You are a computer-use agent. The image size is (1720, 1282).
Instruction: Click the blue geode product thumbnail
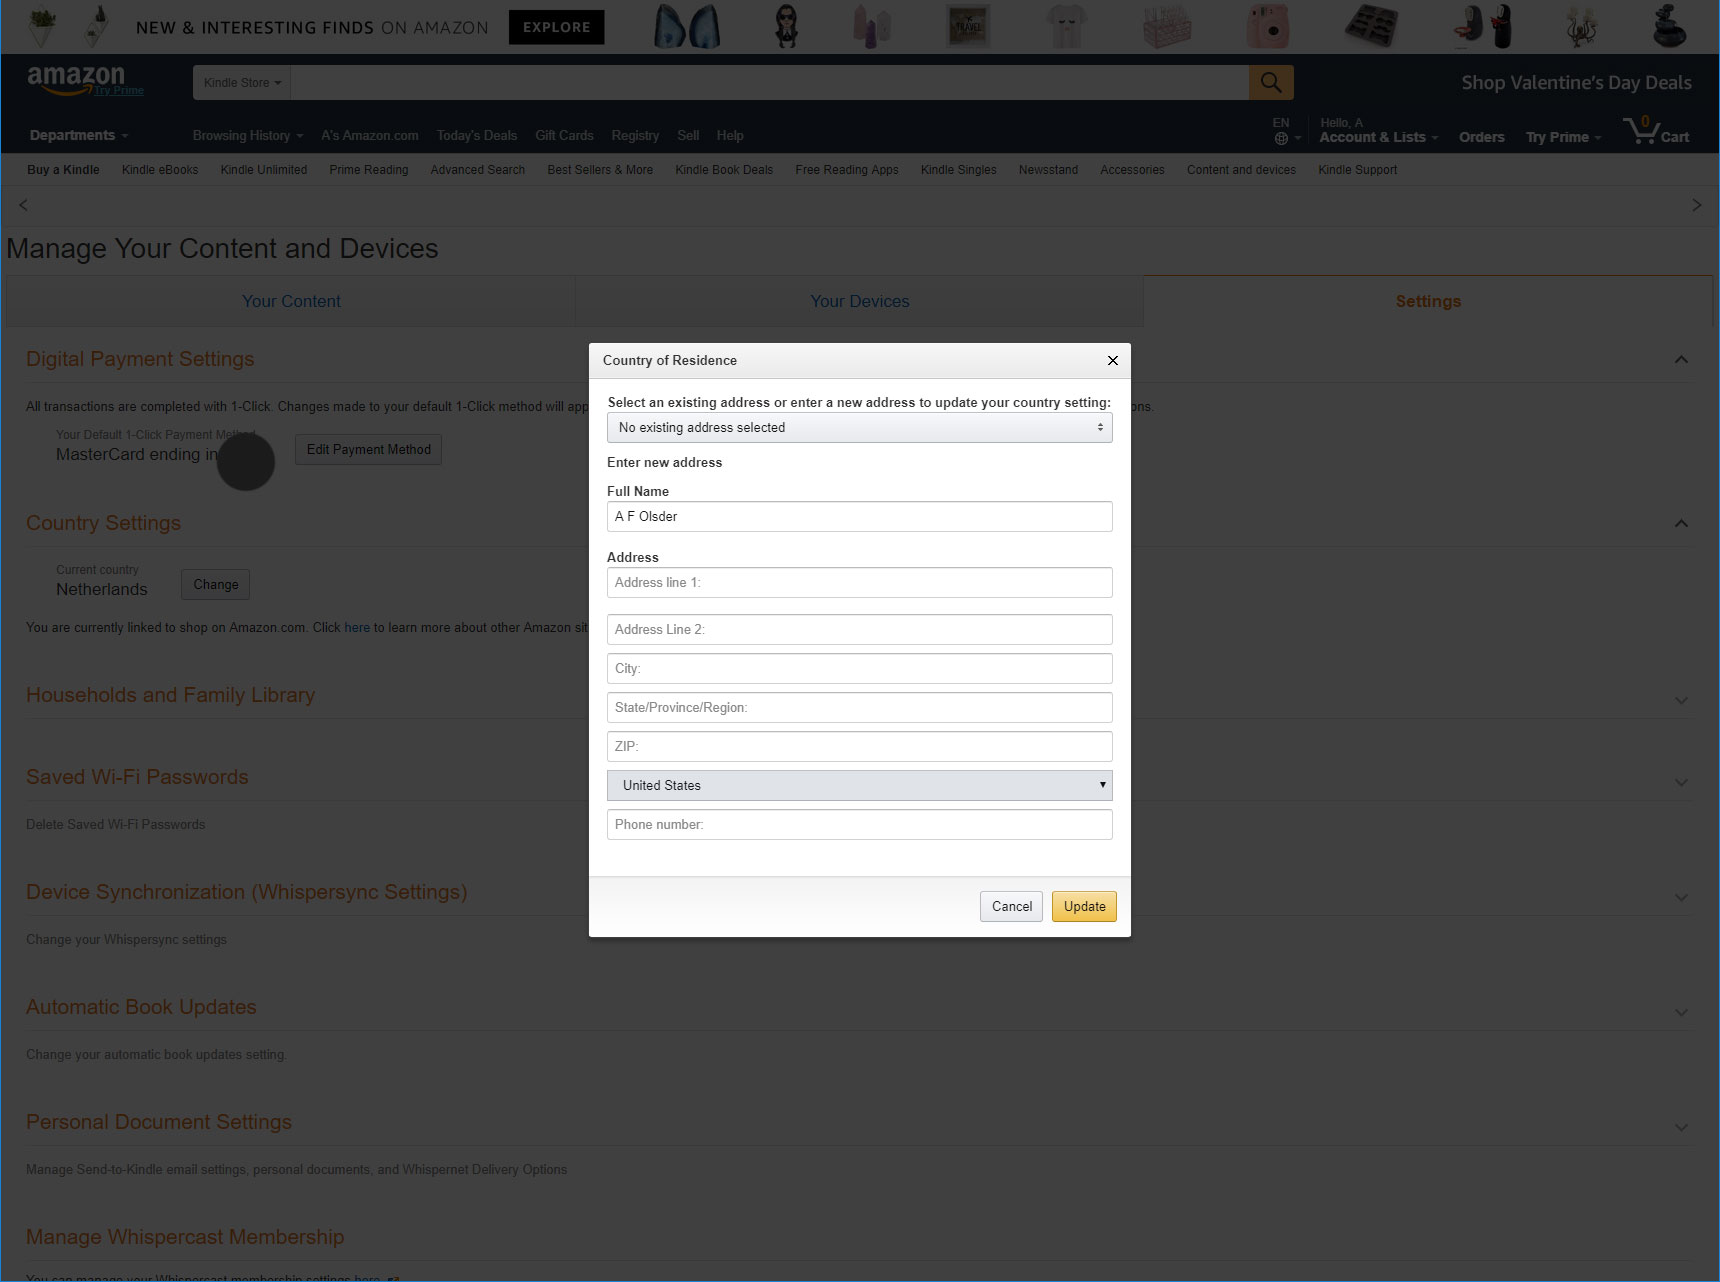687,27
